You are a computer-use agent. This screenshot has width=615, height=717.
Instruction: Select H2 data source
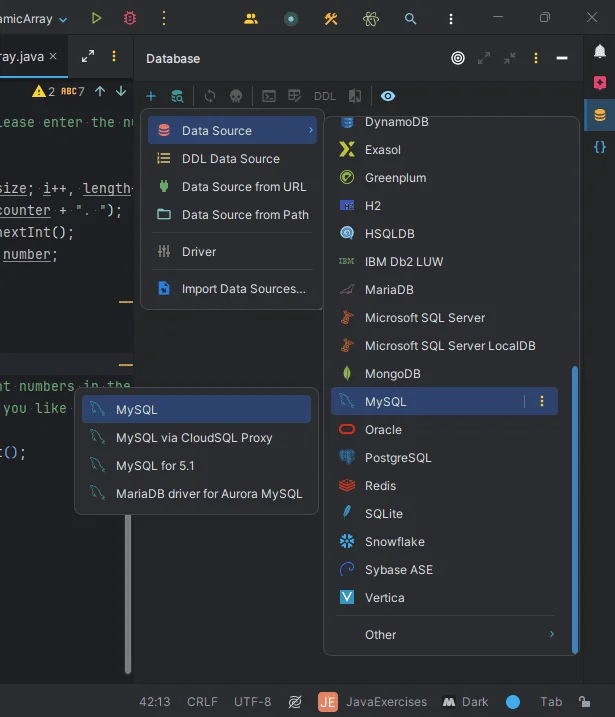444,205
